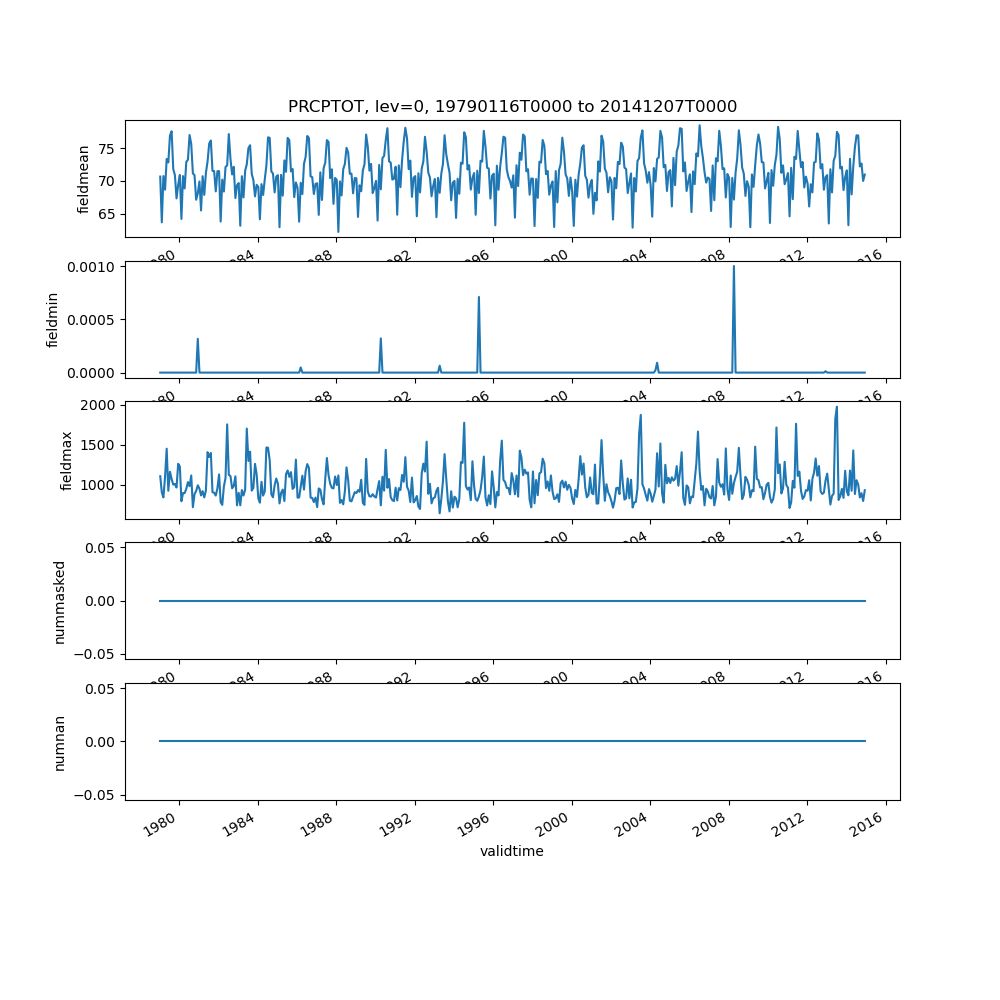Viewport: 1000px width, 1000px height.
Task: Click the 75 tick on fieldmean axis
Action: 107,148
